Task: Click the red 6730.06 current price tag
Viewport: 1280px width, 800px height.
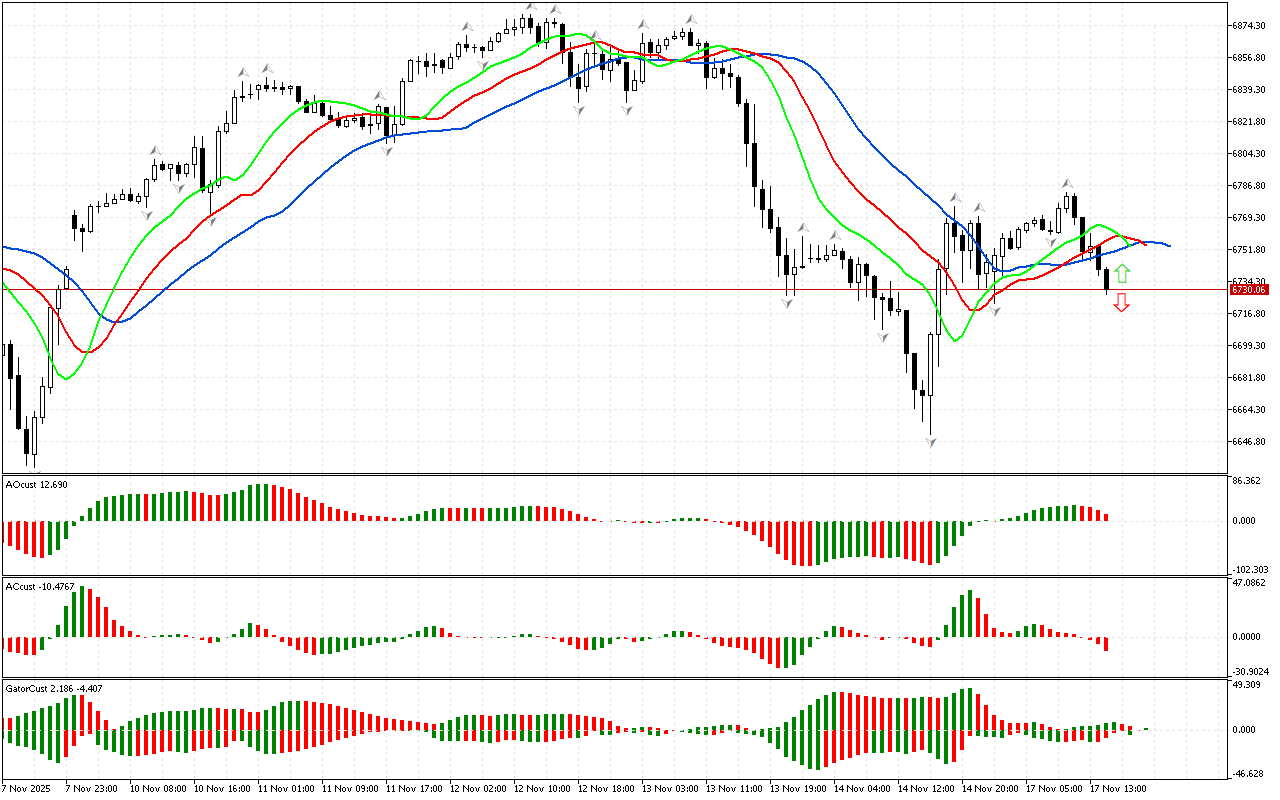Action: [1248, 289]
